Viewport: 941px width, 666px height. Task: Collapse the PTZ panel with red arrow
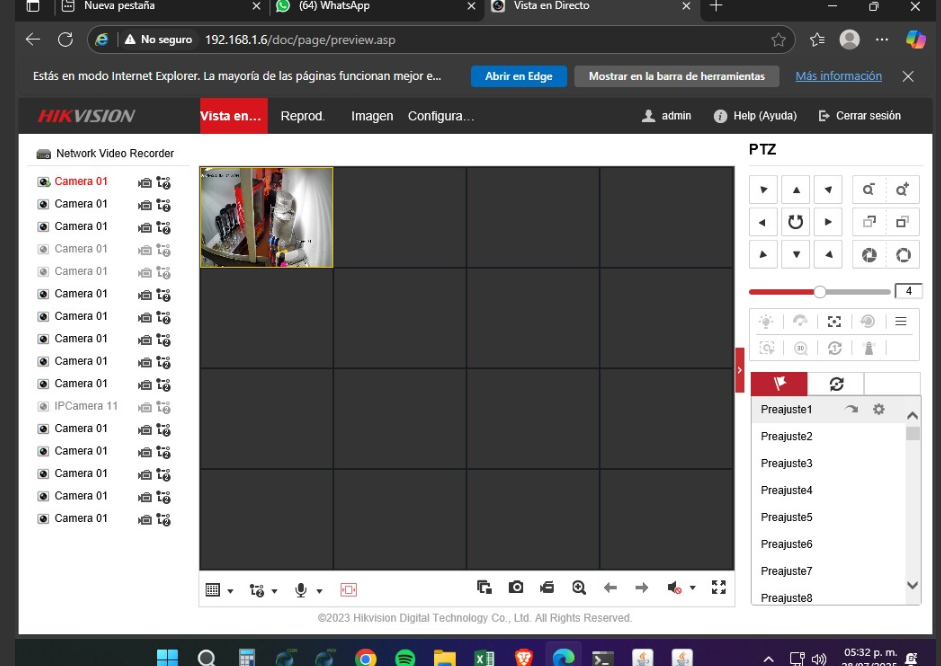click(740, 370)
